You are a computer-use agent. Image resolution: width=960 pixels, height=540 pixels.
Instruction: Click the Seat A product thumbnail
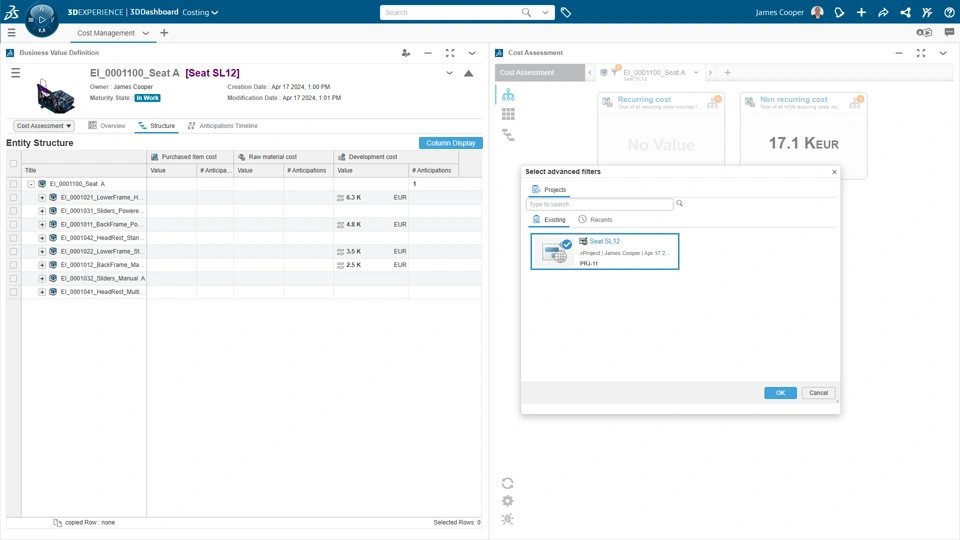[x=55, y=96]
